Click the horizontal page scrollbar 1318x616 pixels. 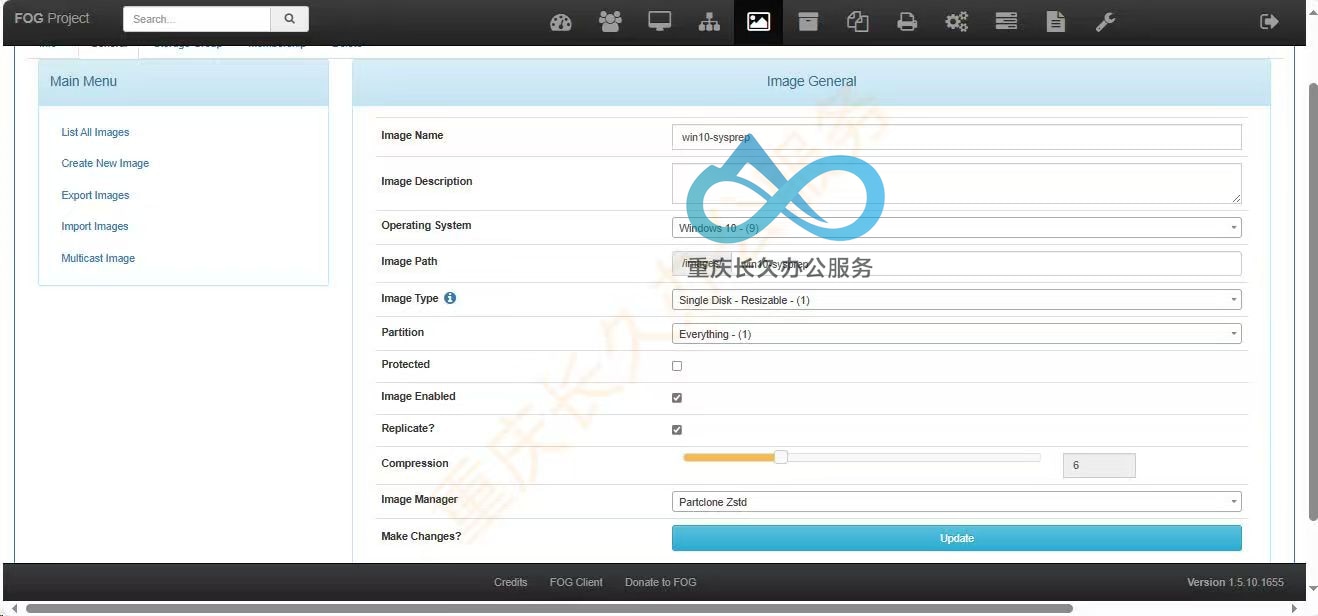(x=549, y=608)
